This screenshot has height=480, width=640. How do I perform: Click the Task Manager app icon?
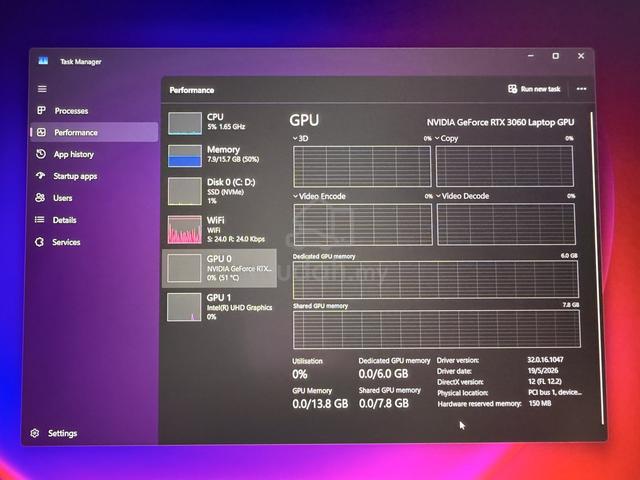43,61
